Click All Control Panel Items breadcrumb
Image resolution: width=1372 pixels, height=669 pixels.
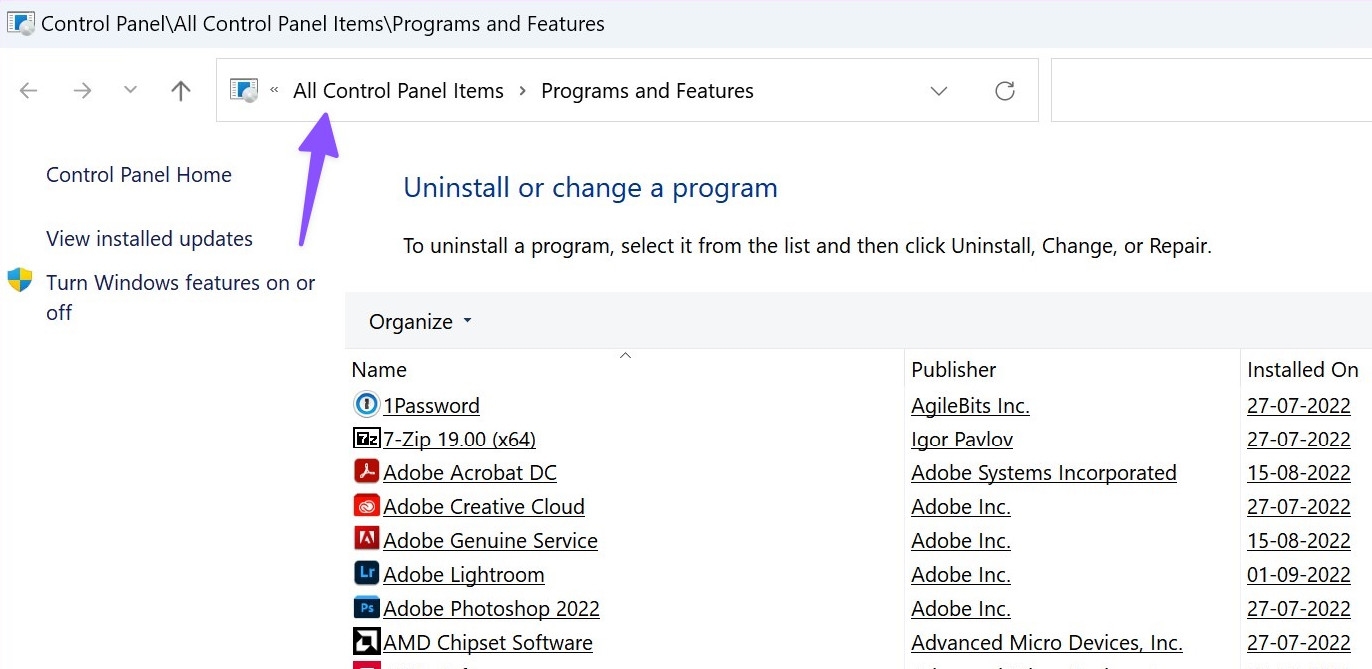tap(398, 91)
